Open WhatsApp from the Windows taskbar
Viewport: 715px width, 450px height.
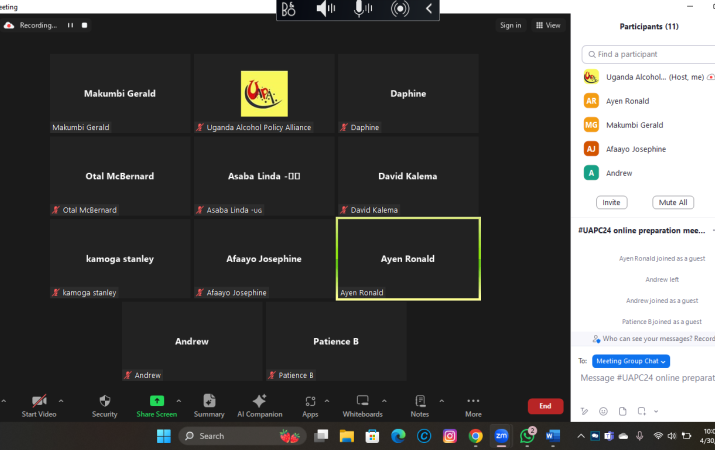click(x=527, y=436)
